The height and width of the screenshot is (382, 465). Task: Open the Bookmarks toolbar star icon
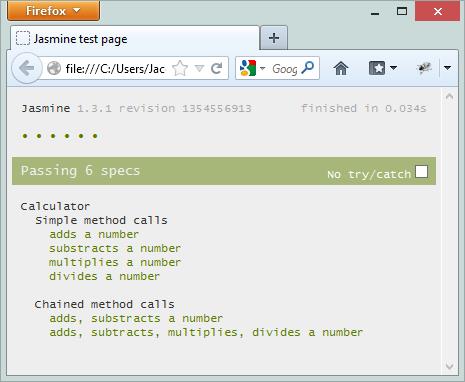(x=377, y=68)
